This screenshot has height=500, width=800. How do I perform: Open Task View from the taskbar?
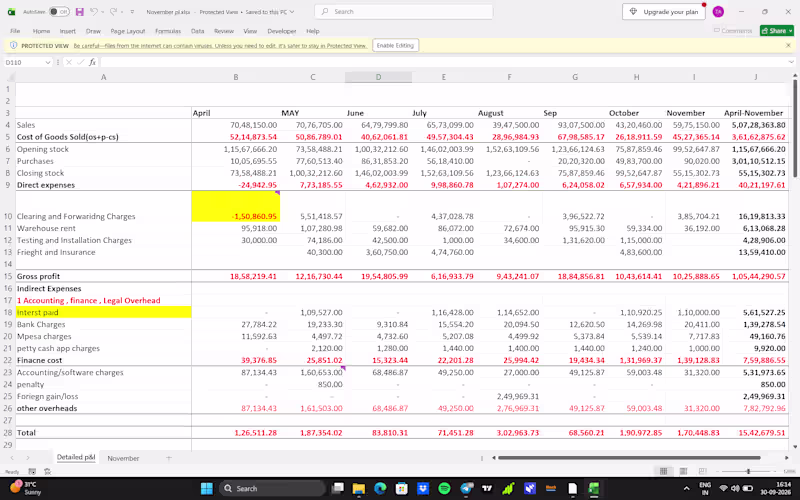point(337,488)
